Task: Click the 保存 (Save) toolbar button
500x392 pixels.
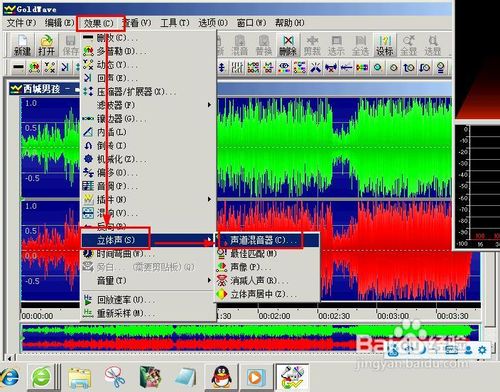Action: coord(70,46)
